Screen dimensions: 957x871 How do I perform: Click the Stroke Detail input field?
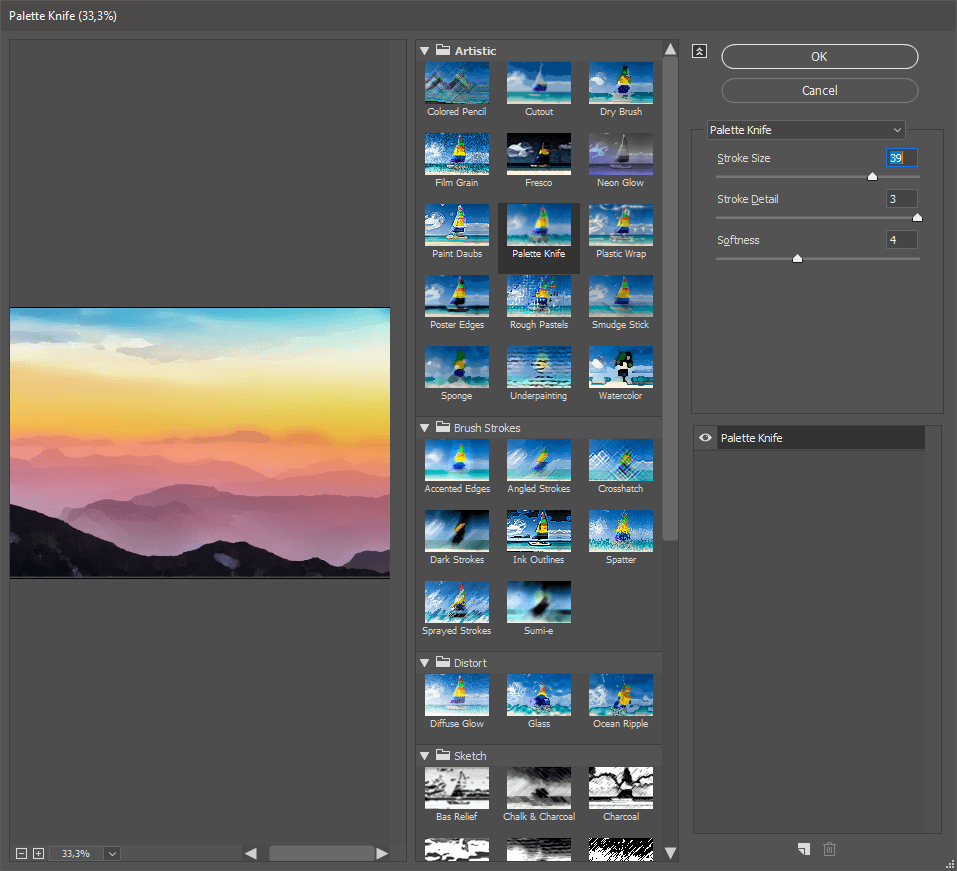pos(901,198)
